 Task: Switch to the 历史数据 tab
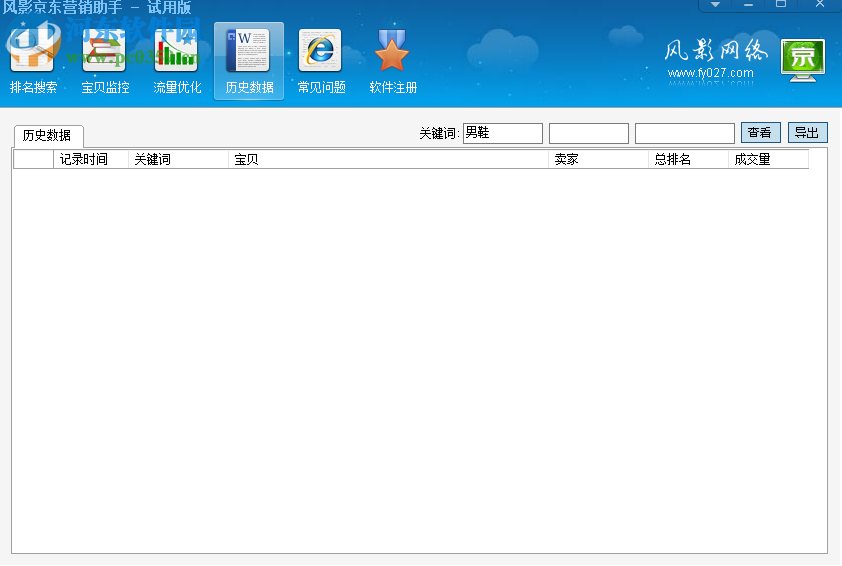click(x=48, y=135)
